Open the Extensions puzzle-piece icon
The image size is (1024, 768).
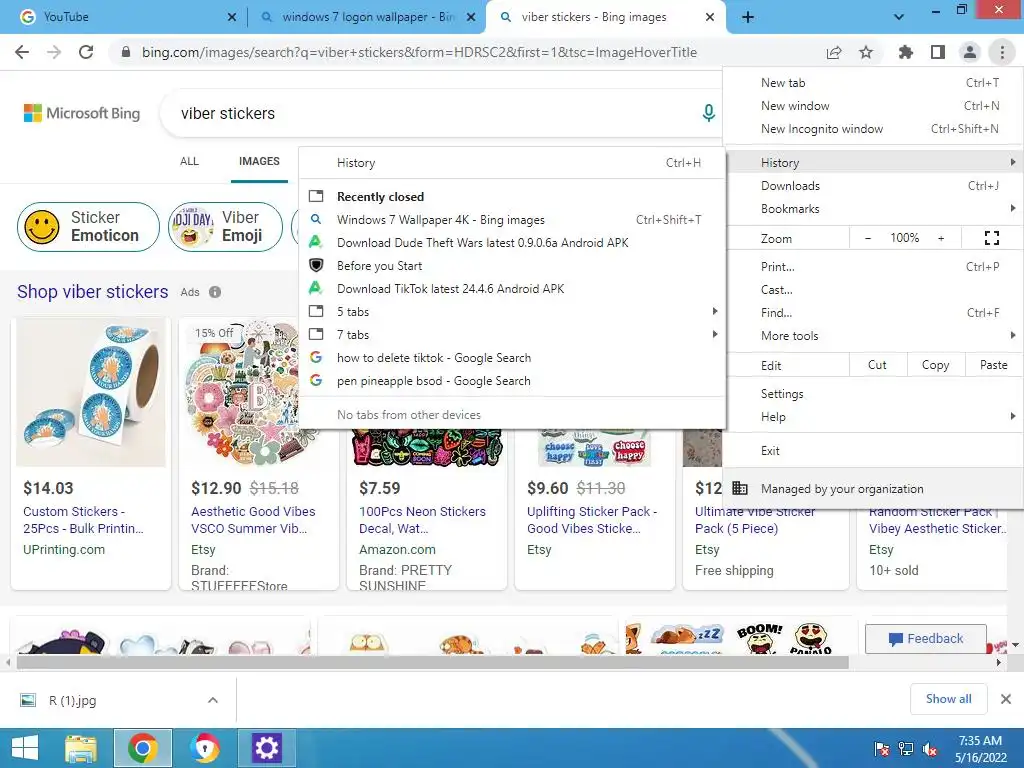point(905,52)
